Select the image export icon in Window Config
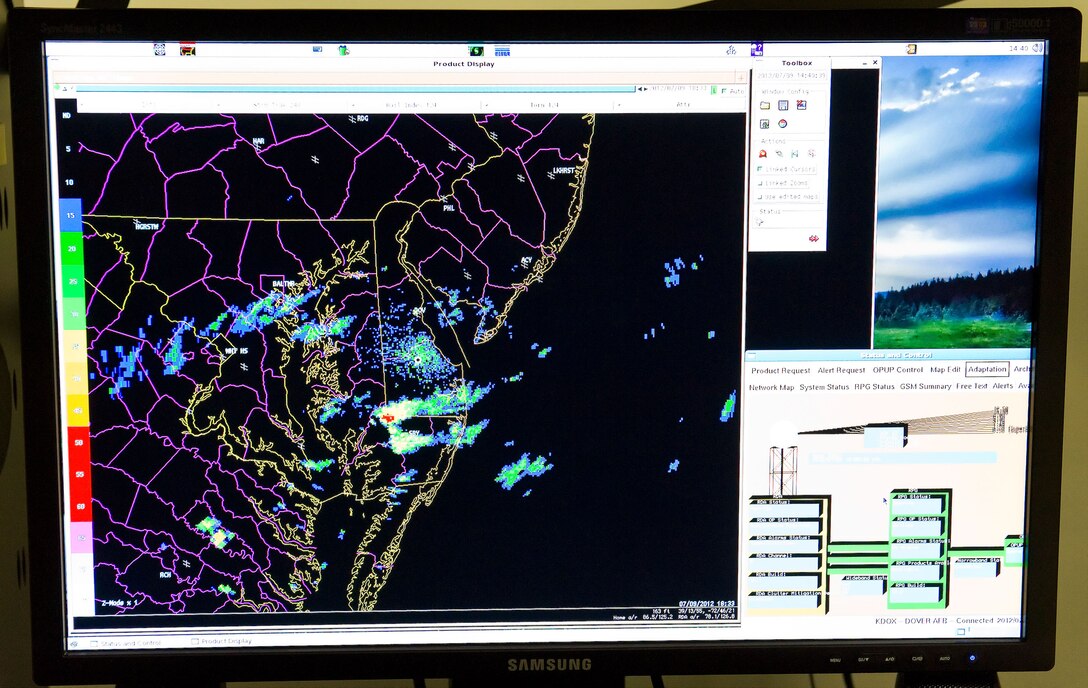1088x688 pixels. pyautogui.click(x=801, y=105)
